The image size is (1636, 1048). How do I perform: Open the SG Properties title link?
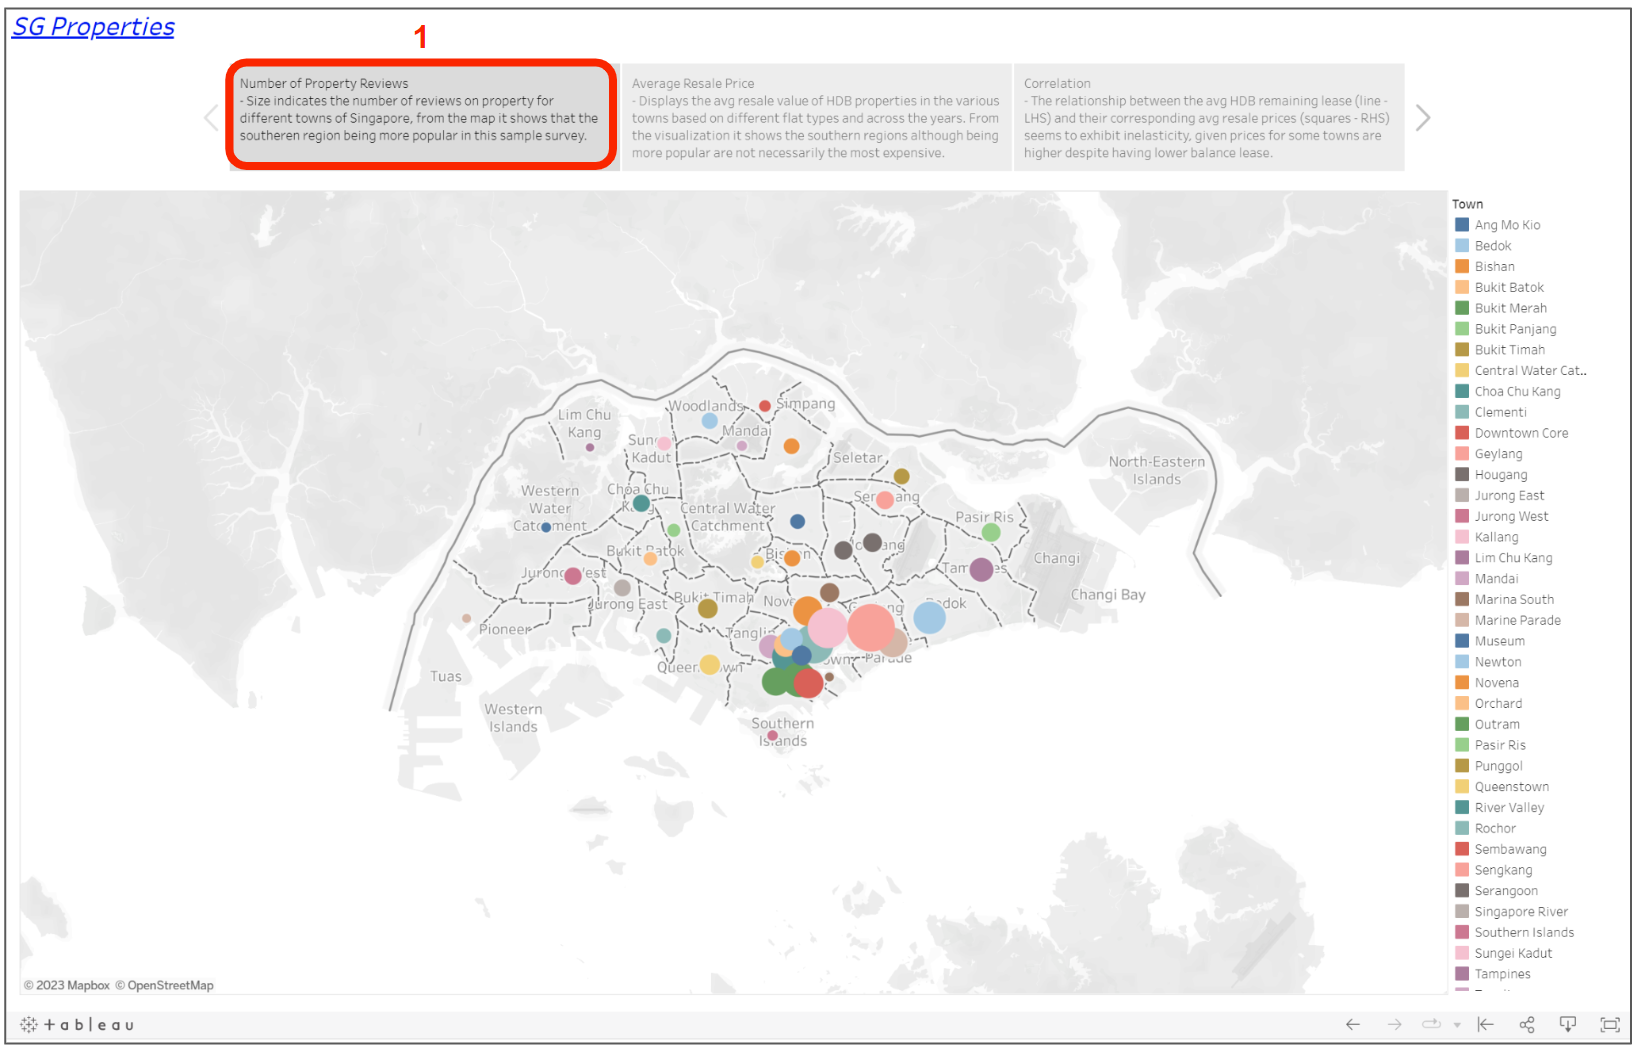coord(93,27)
